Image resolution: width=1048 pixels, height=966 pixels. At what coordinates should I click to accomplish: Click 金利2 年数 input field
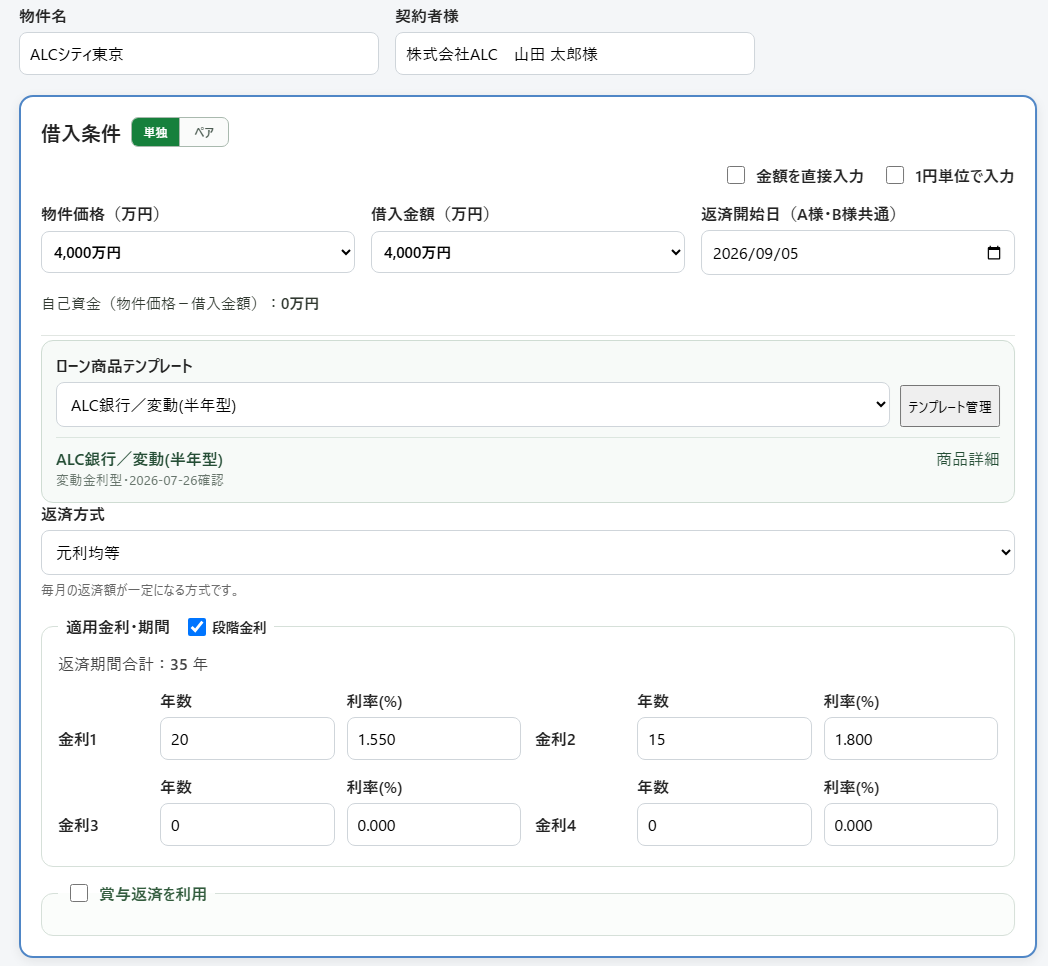(724, 739)
